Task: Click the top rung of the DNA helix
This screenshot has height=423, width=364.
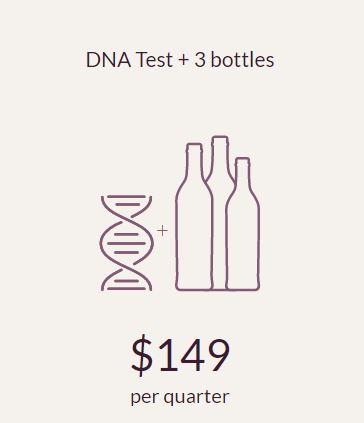Action: 127,197
